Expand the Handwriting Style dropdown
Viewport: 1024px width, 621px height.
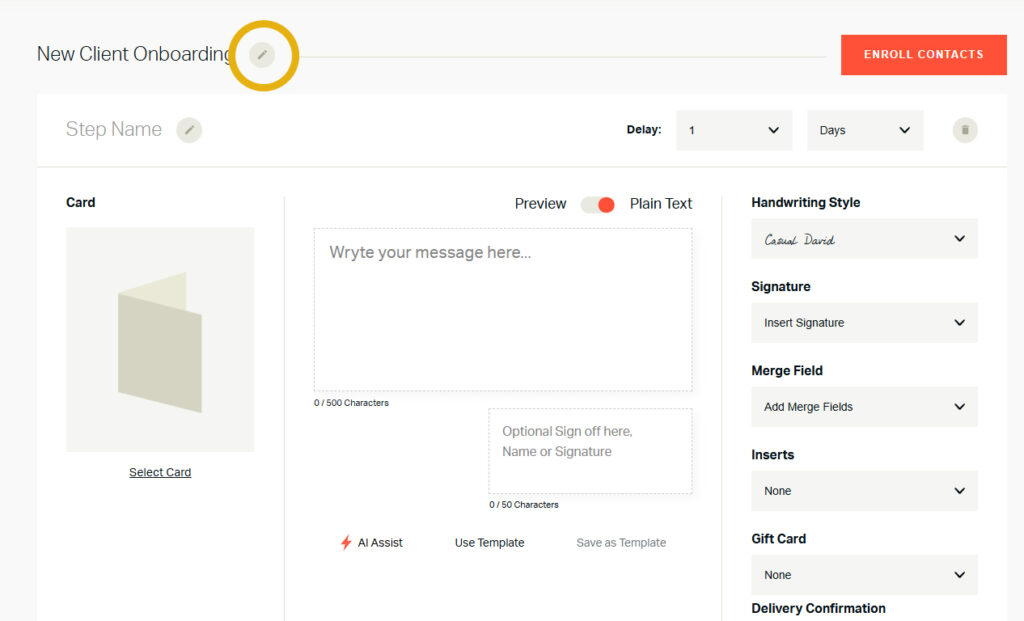tap(864, 239)
